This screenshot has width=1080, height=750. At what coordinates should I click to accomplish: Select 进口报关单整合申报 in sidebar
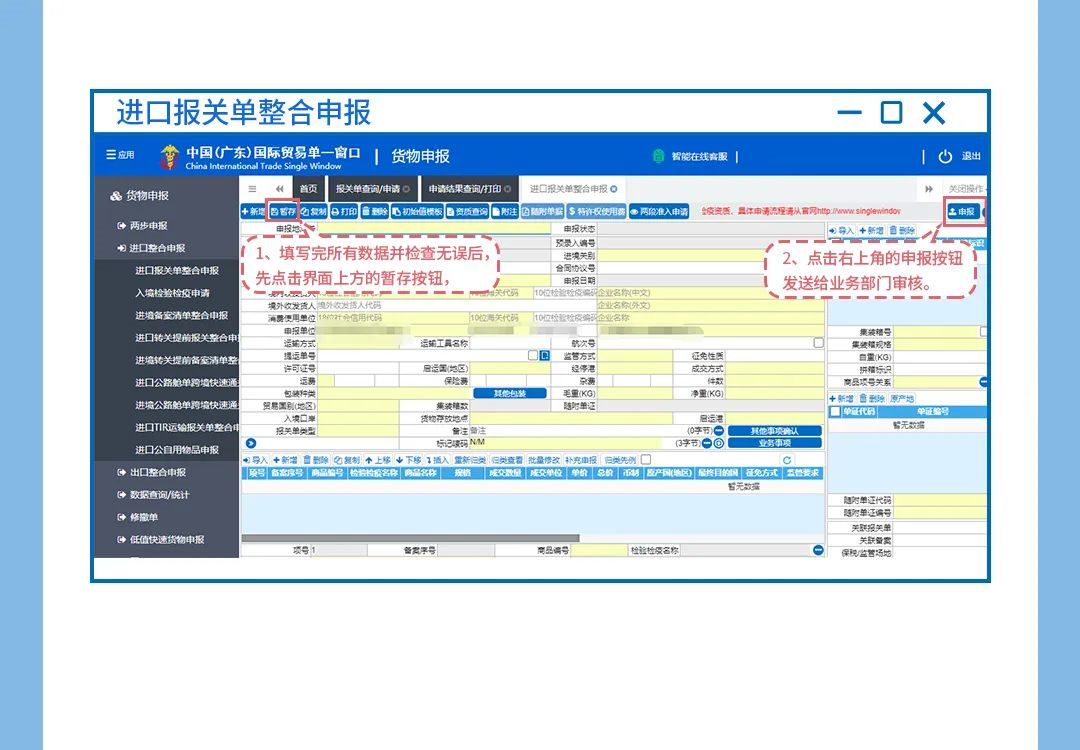click(x=177, y=271)
